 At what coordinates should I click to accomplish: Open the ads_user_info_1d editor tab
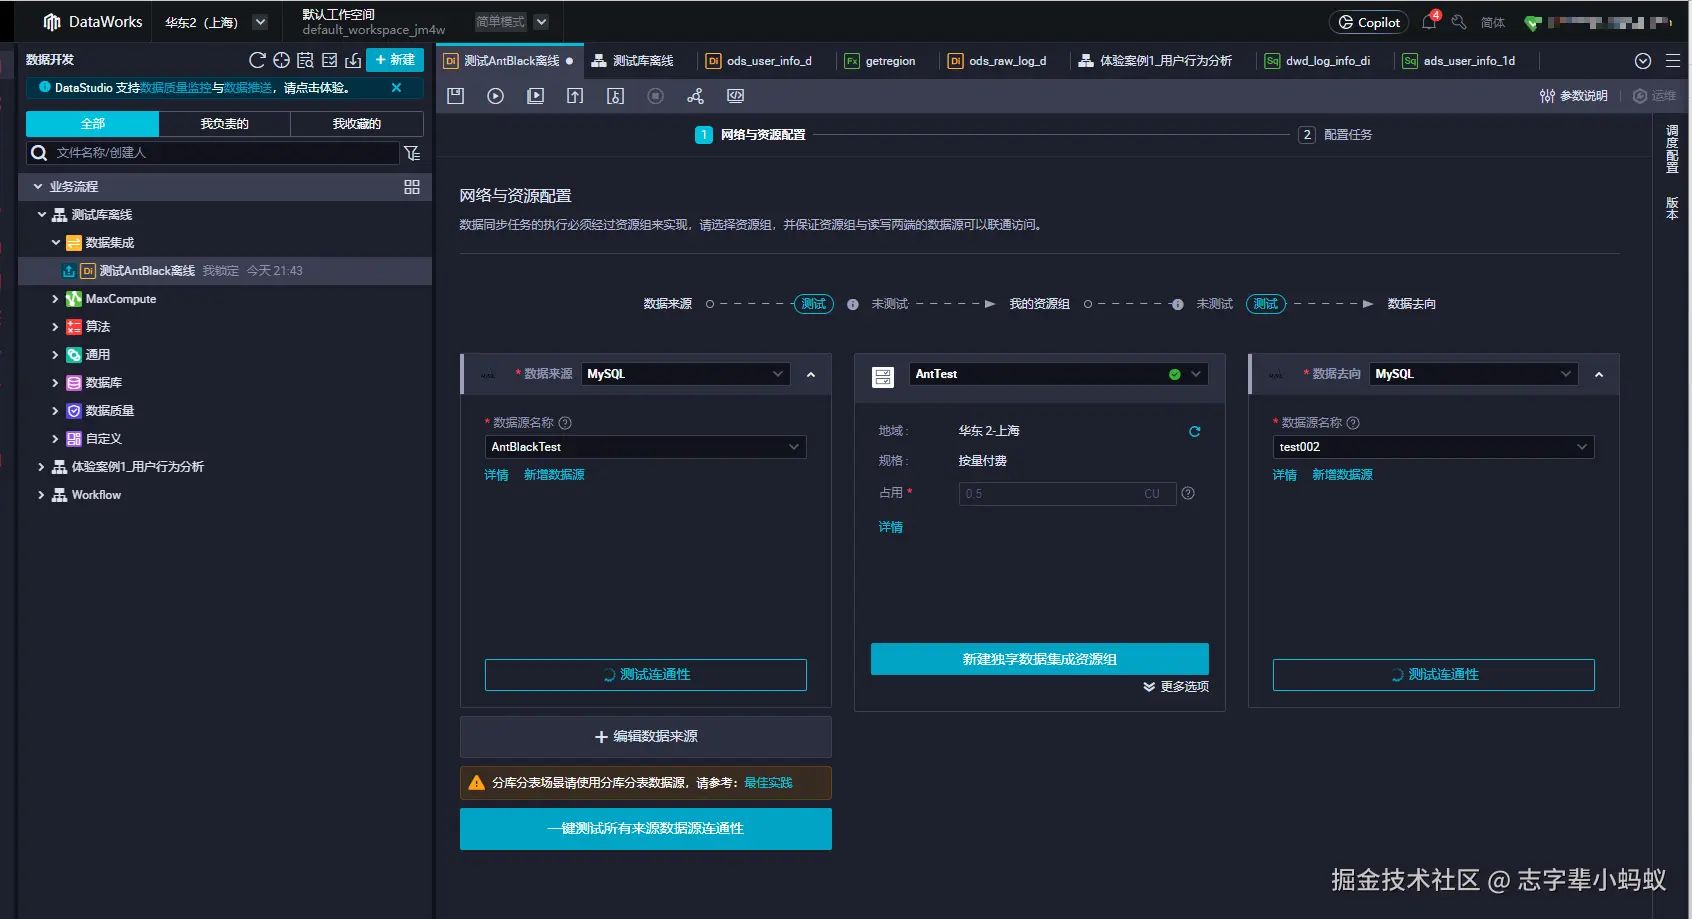tap(1459, 61)
